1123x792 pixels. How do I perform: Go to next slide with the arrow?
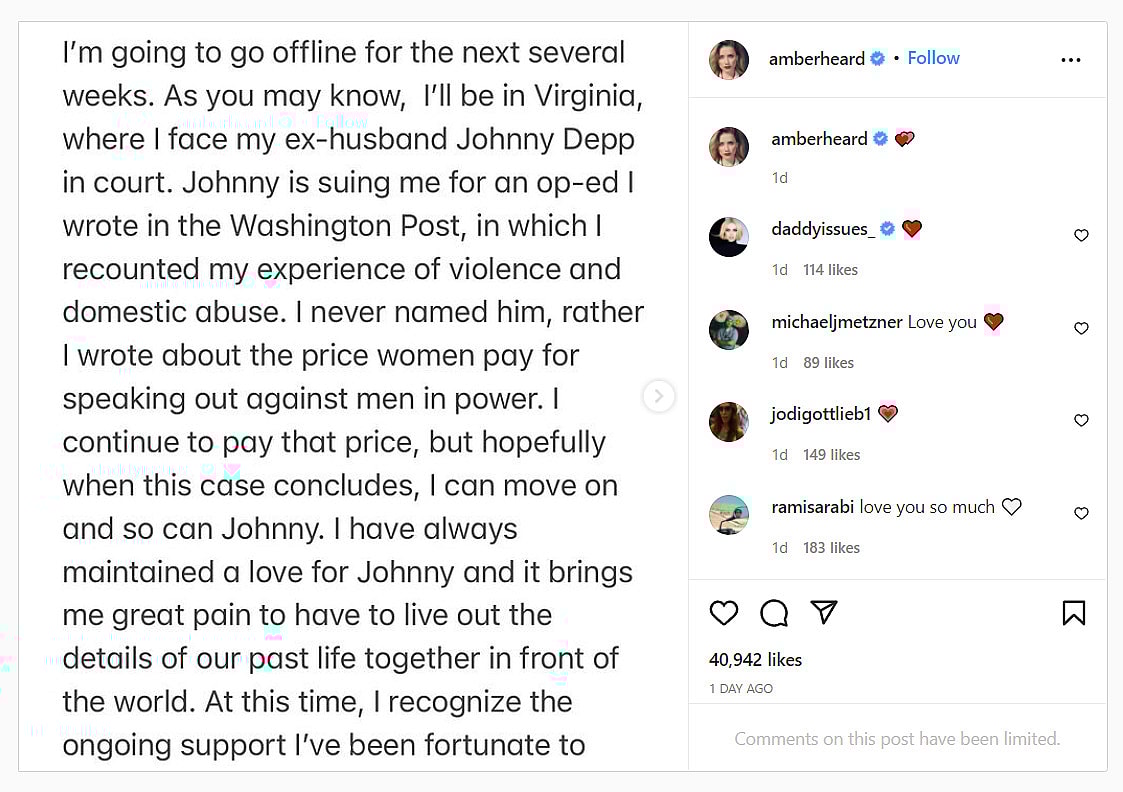click(x=658, y=397)
